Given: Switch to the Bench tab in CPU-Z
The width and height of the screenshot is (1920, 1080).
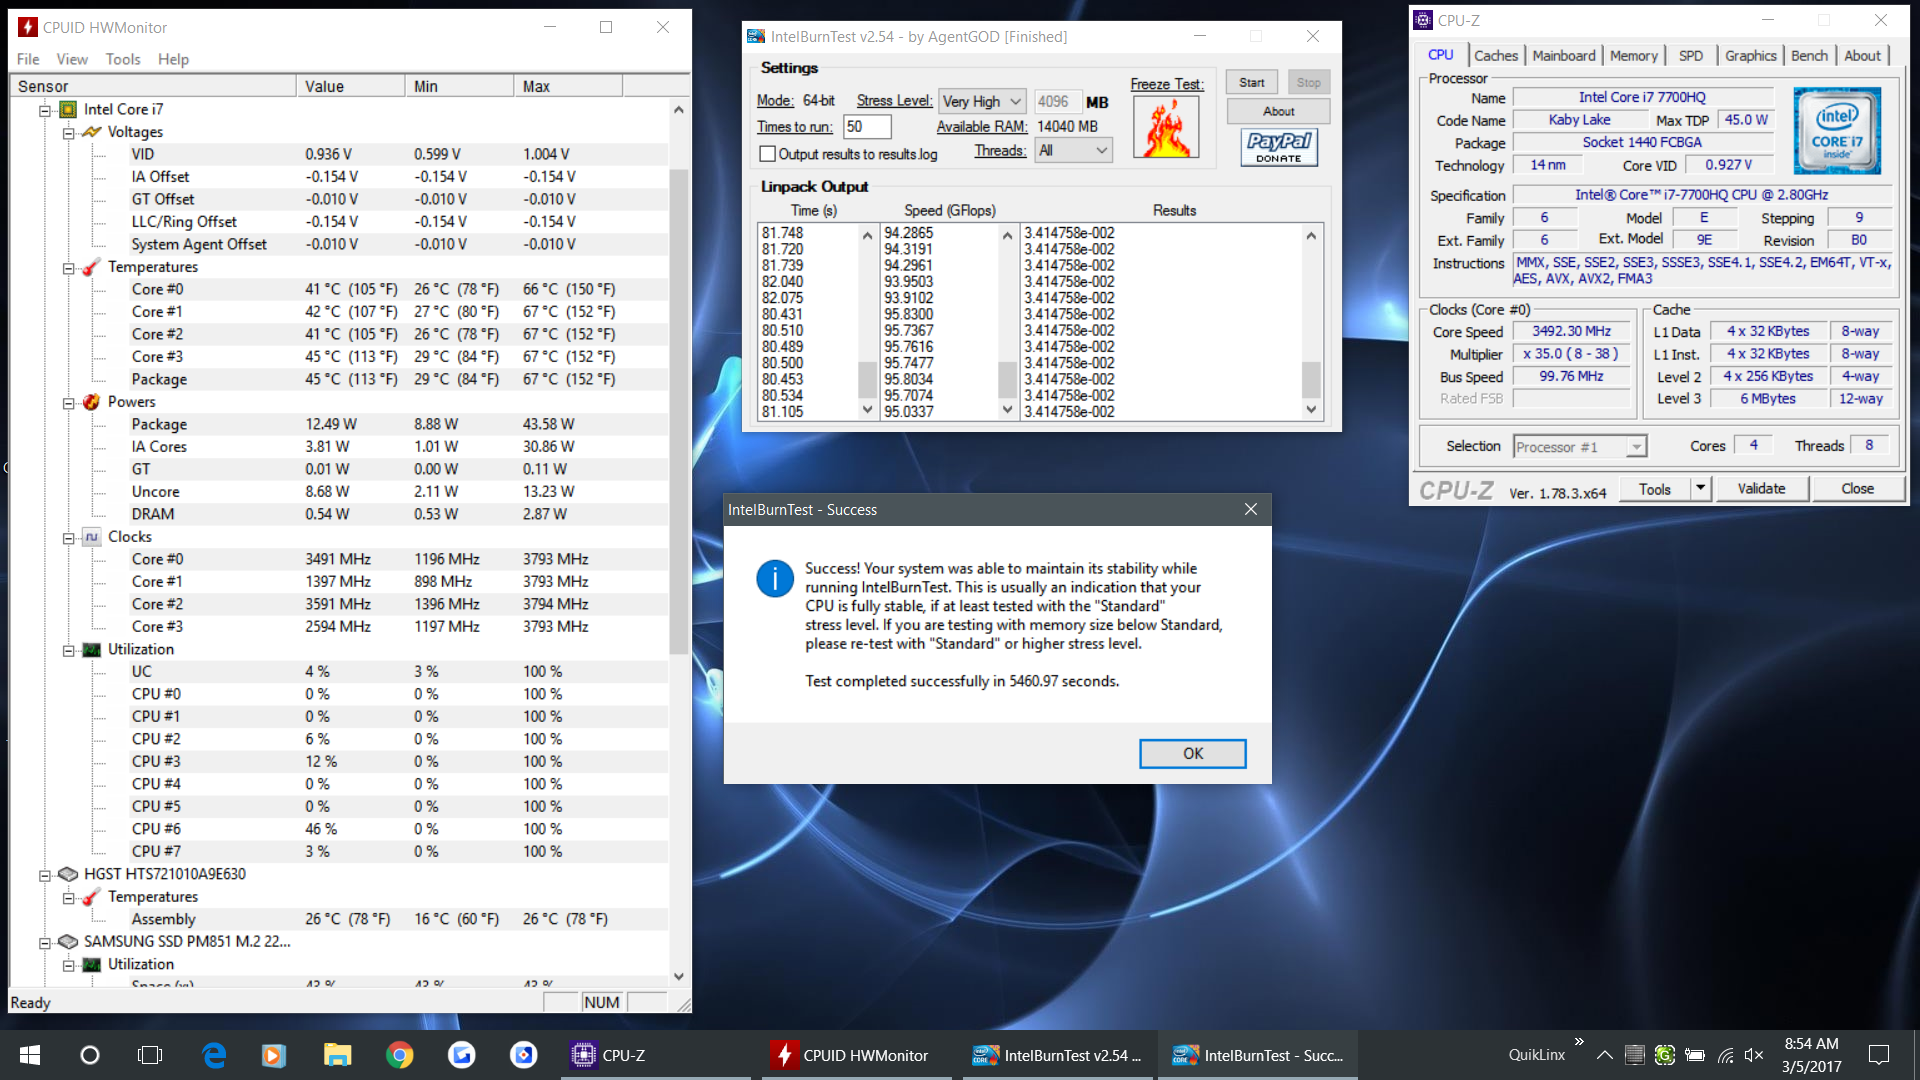Looking at the screenshot, I should (1809, 56).
